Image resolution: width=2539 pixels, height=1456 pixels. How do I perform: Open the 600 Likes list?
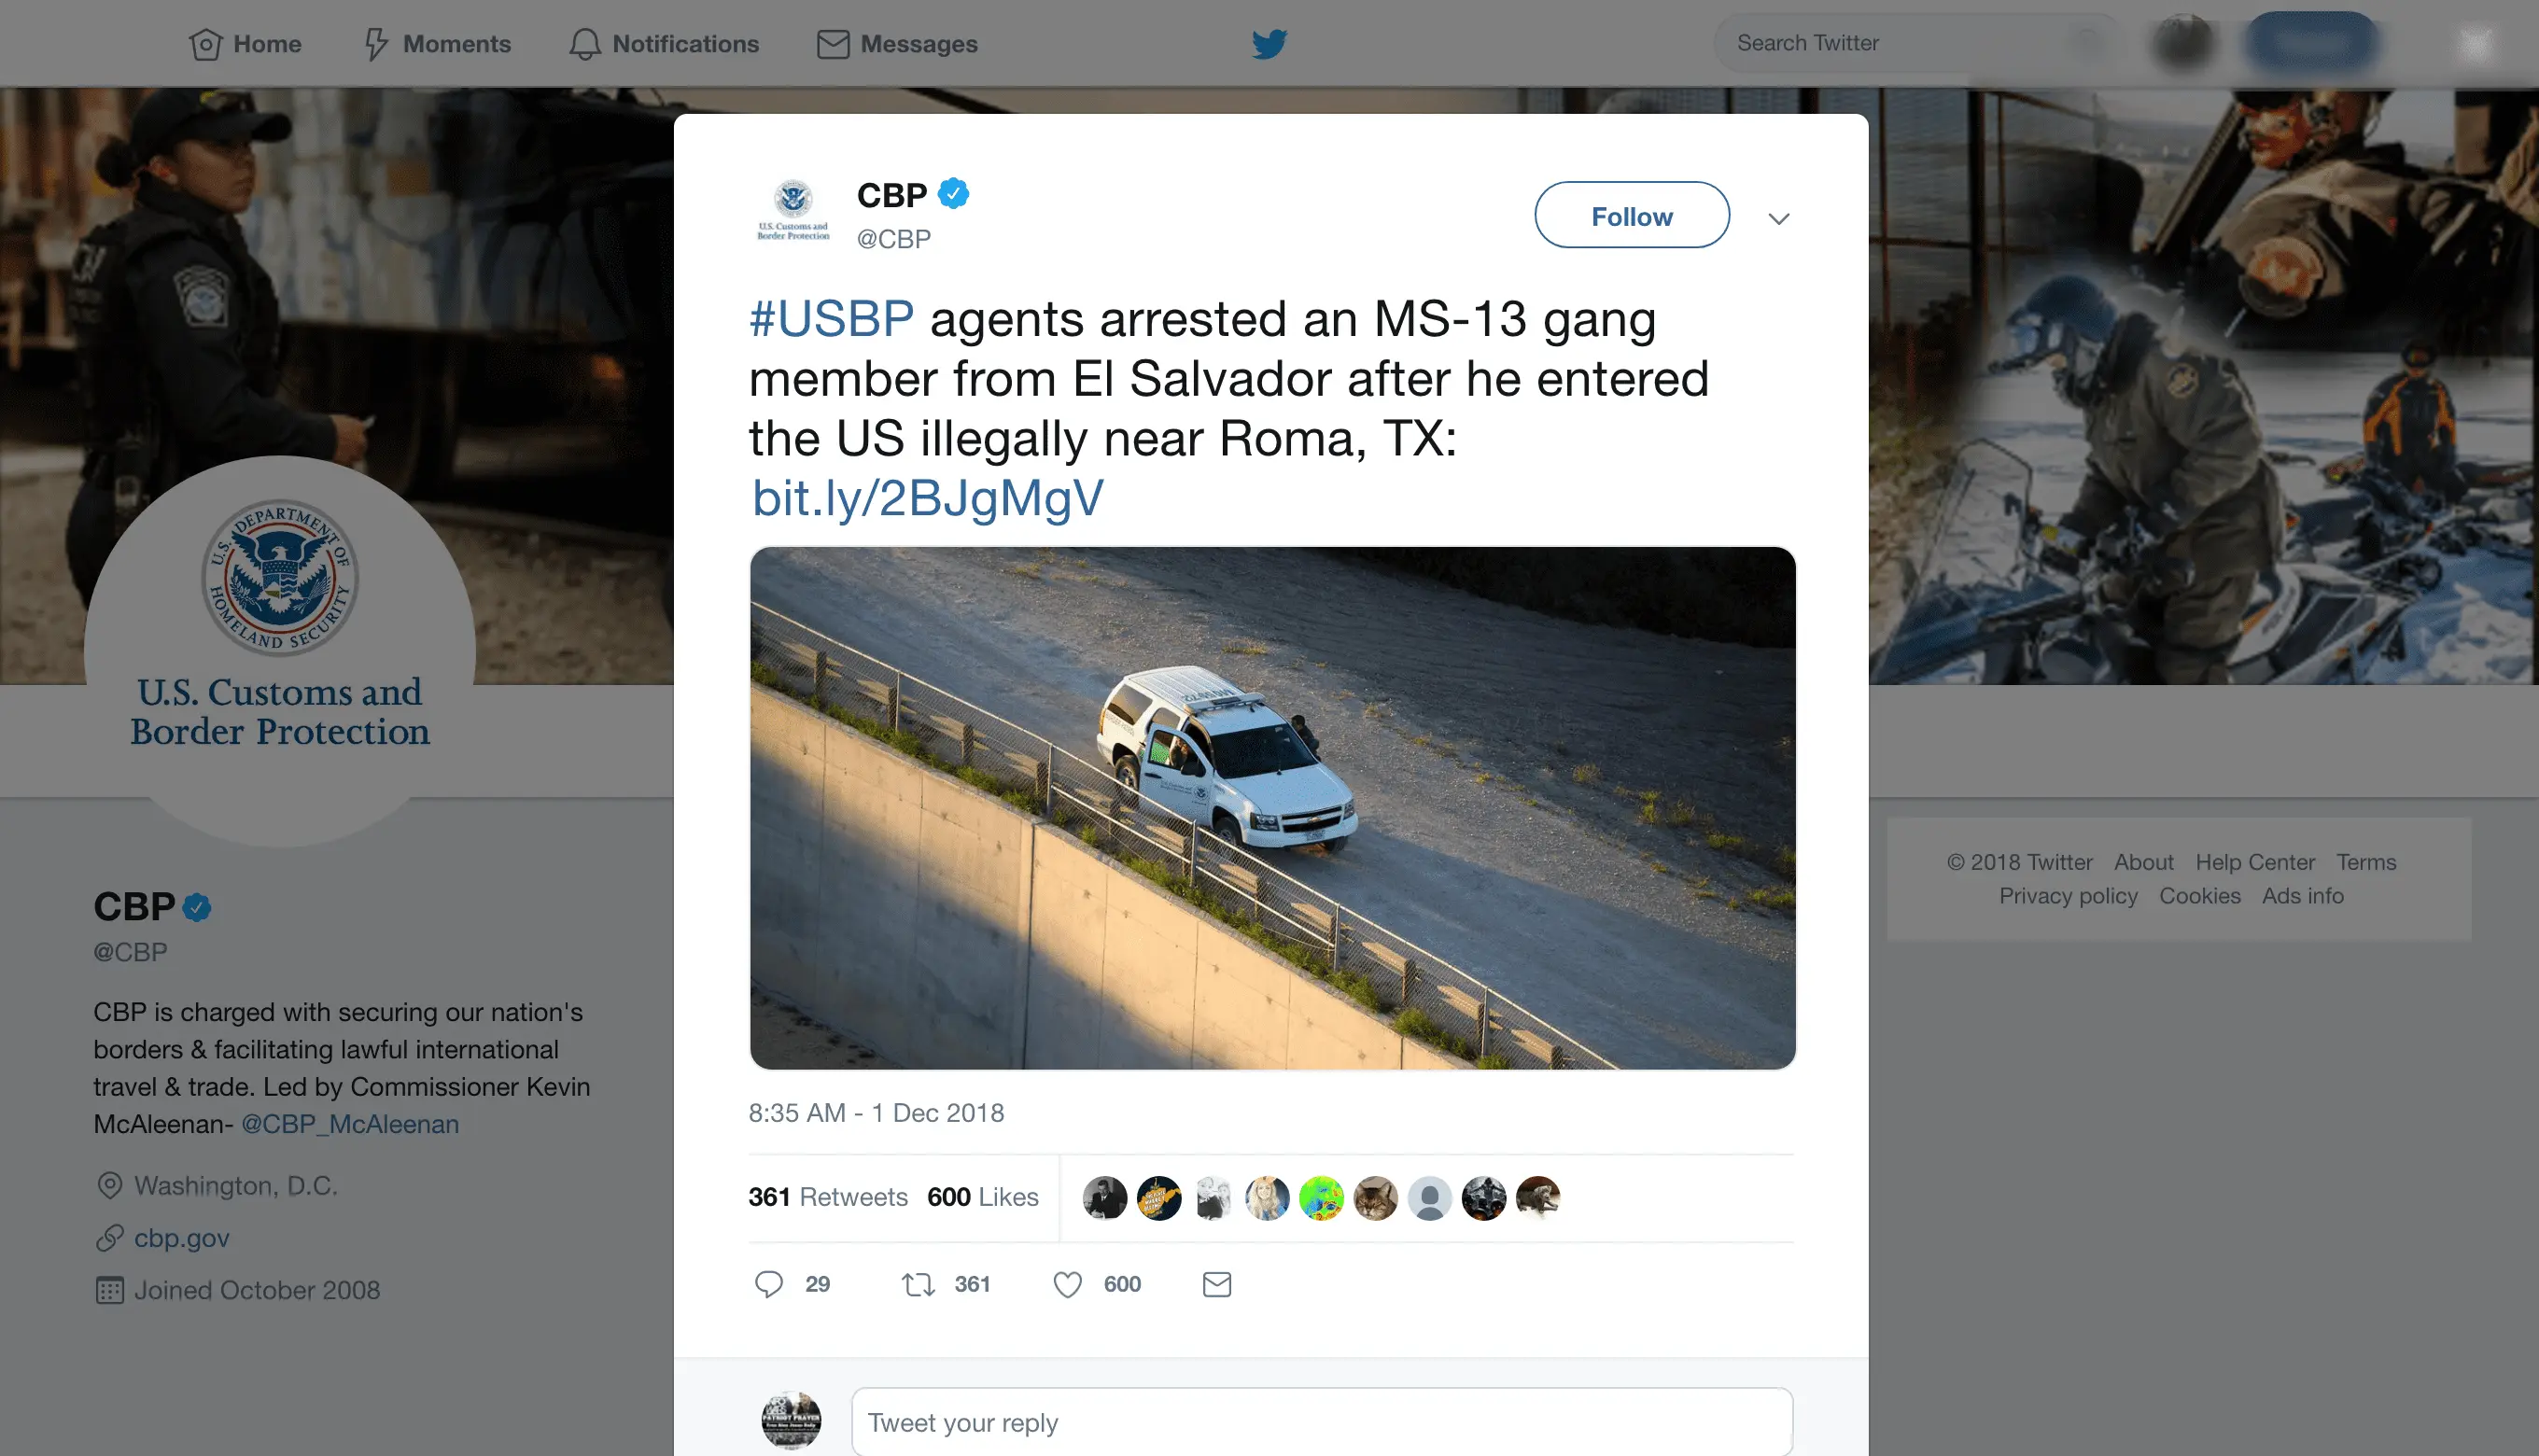983,1197
